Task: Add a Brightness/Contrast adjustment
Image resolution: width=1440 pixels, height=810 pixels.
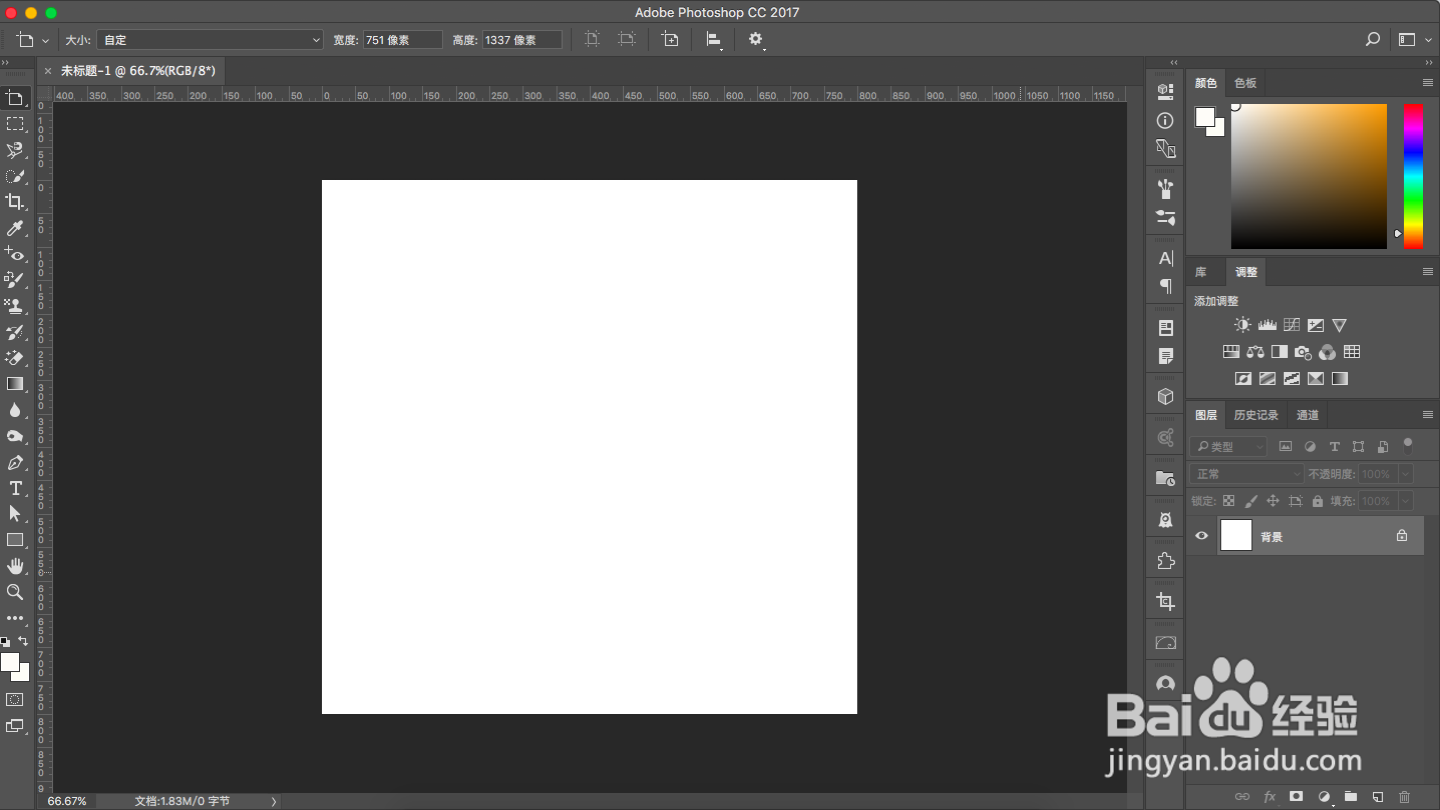Action: click(1242, 325)
